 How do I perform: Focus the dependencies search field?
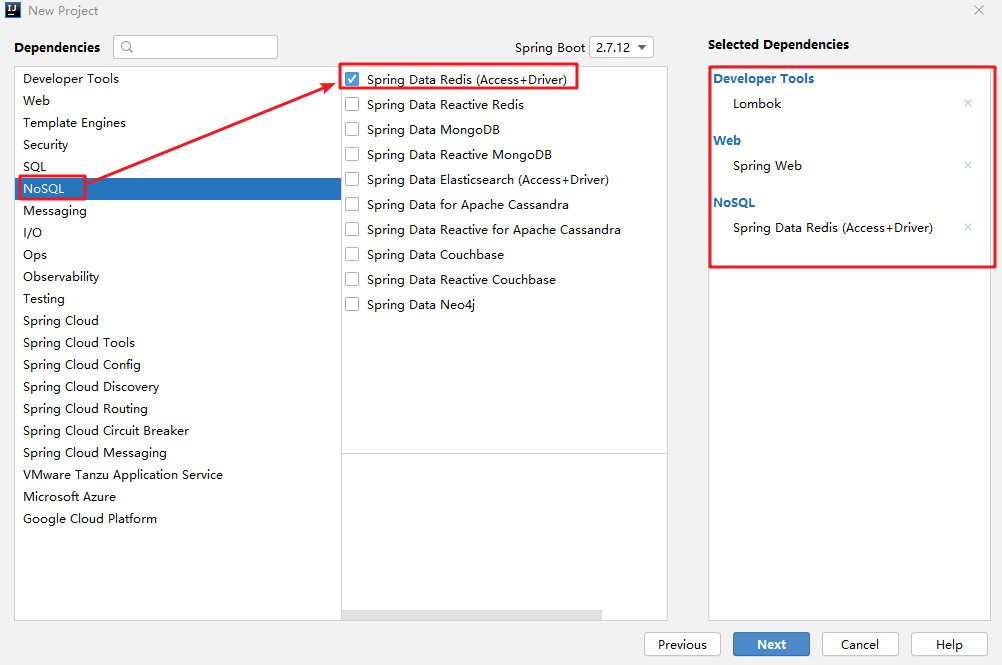[x=196, y=47]
